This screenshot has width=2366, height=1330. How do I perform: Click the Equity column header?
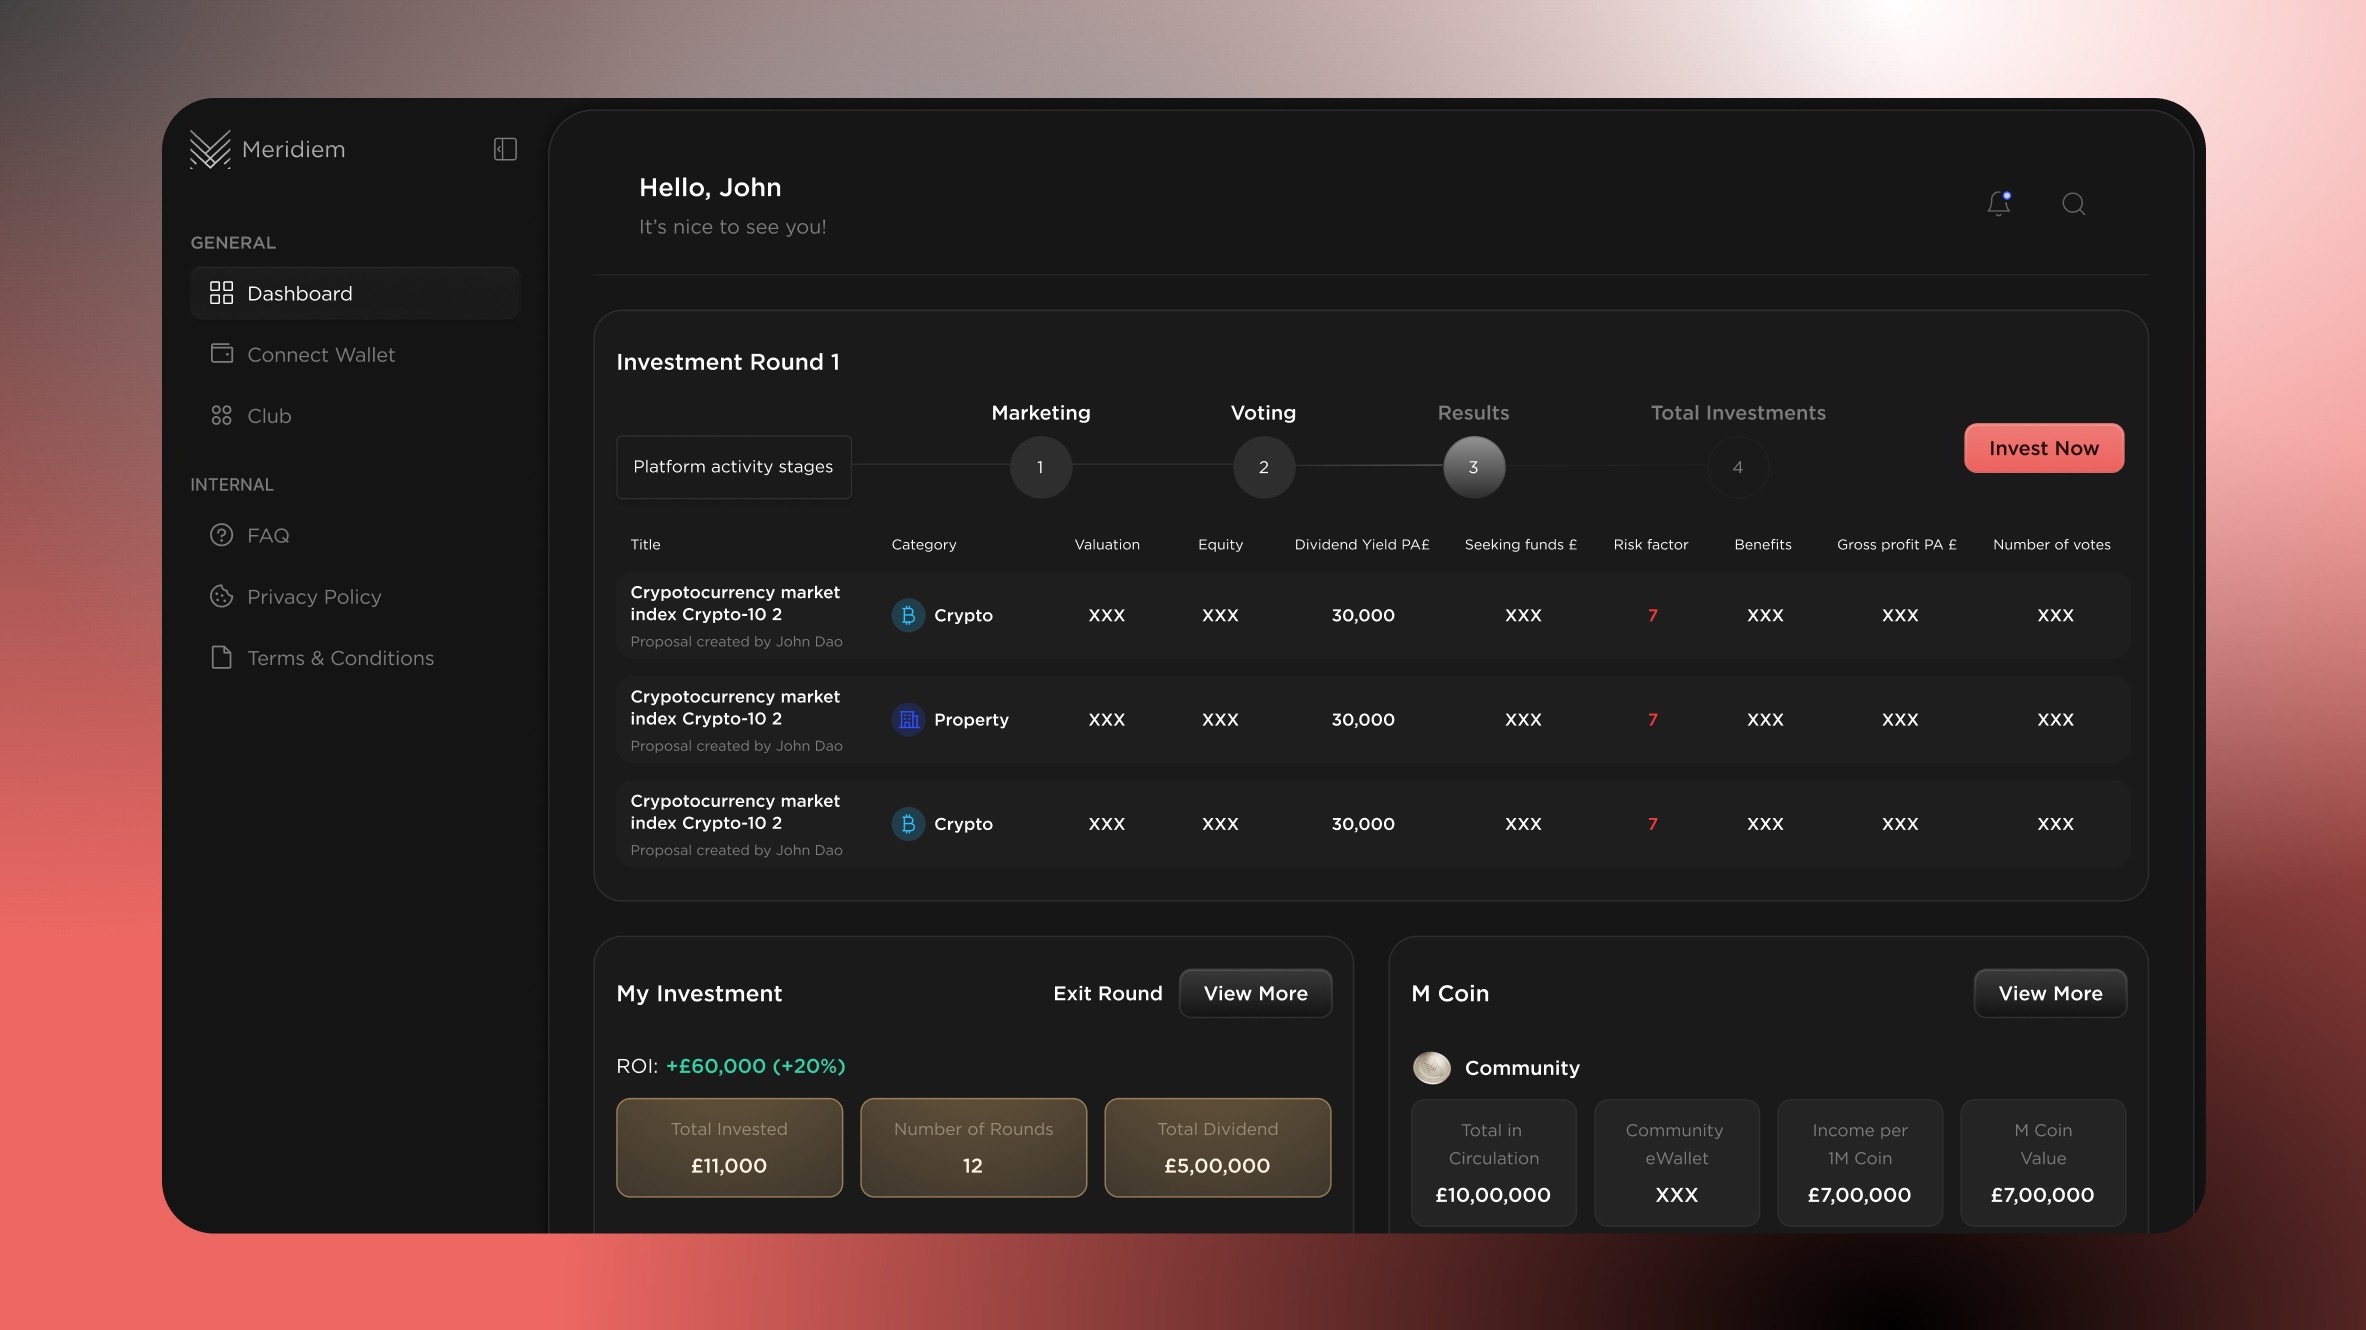pos(1220,544)
